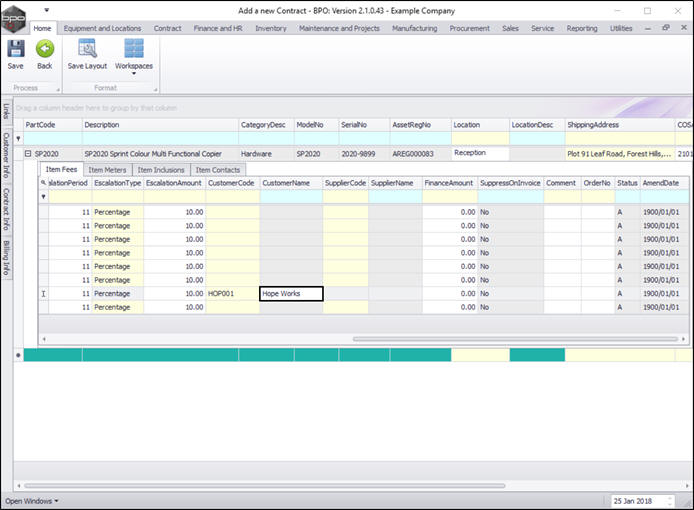Open the Reporting ribbon tab
694x510 pixels.
(x=582, y=28)
